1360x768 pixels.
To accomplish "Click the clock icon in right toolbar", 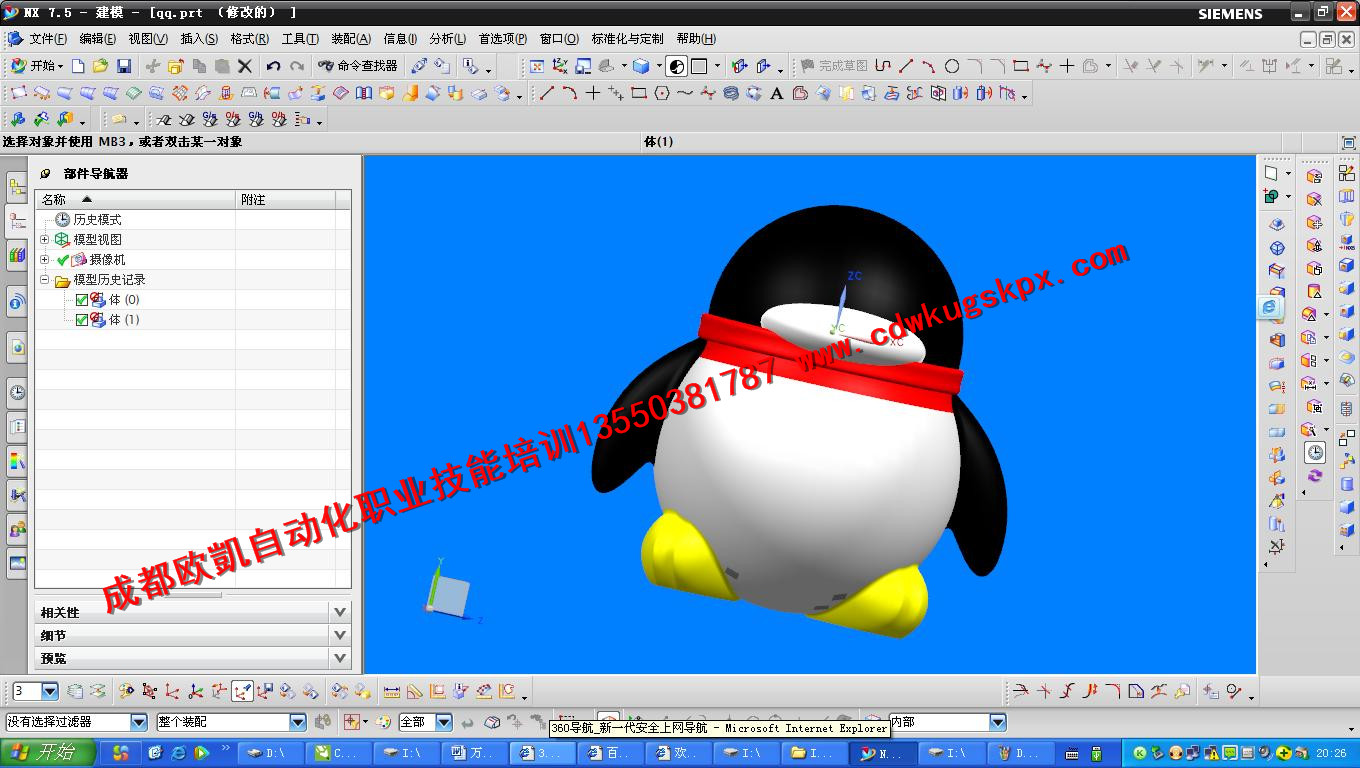I will [1315, 453].
